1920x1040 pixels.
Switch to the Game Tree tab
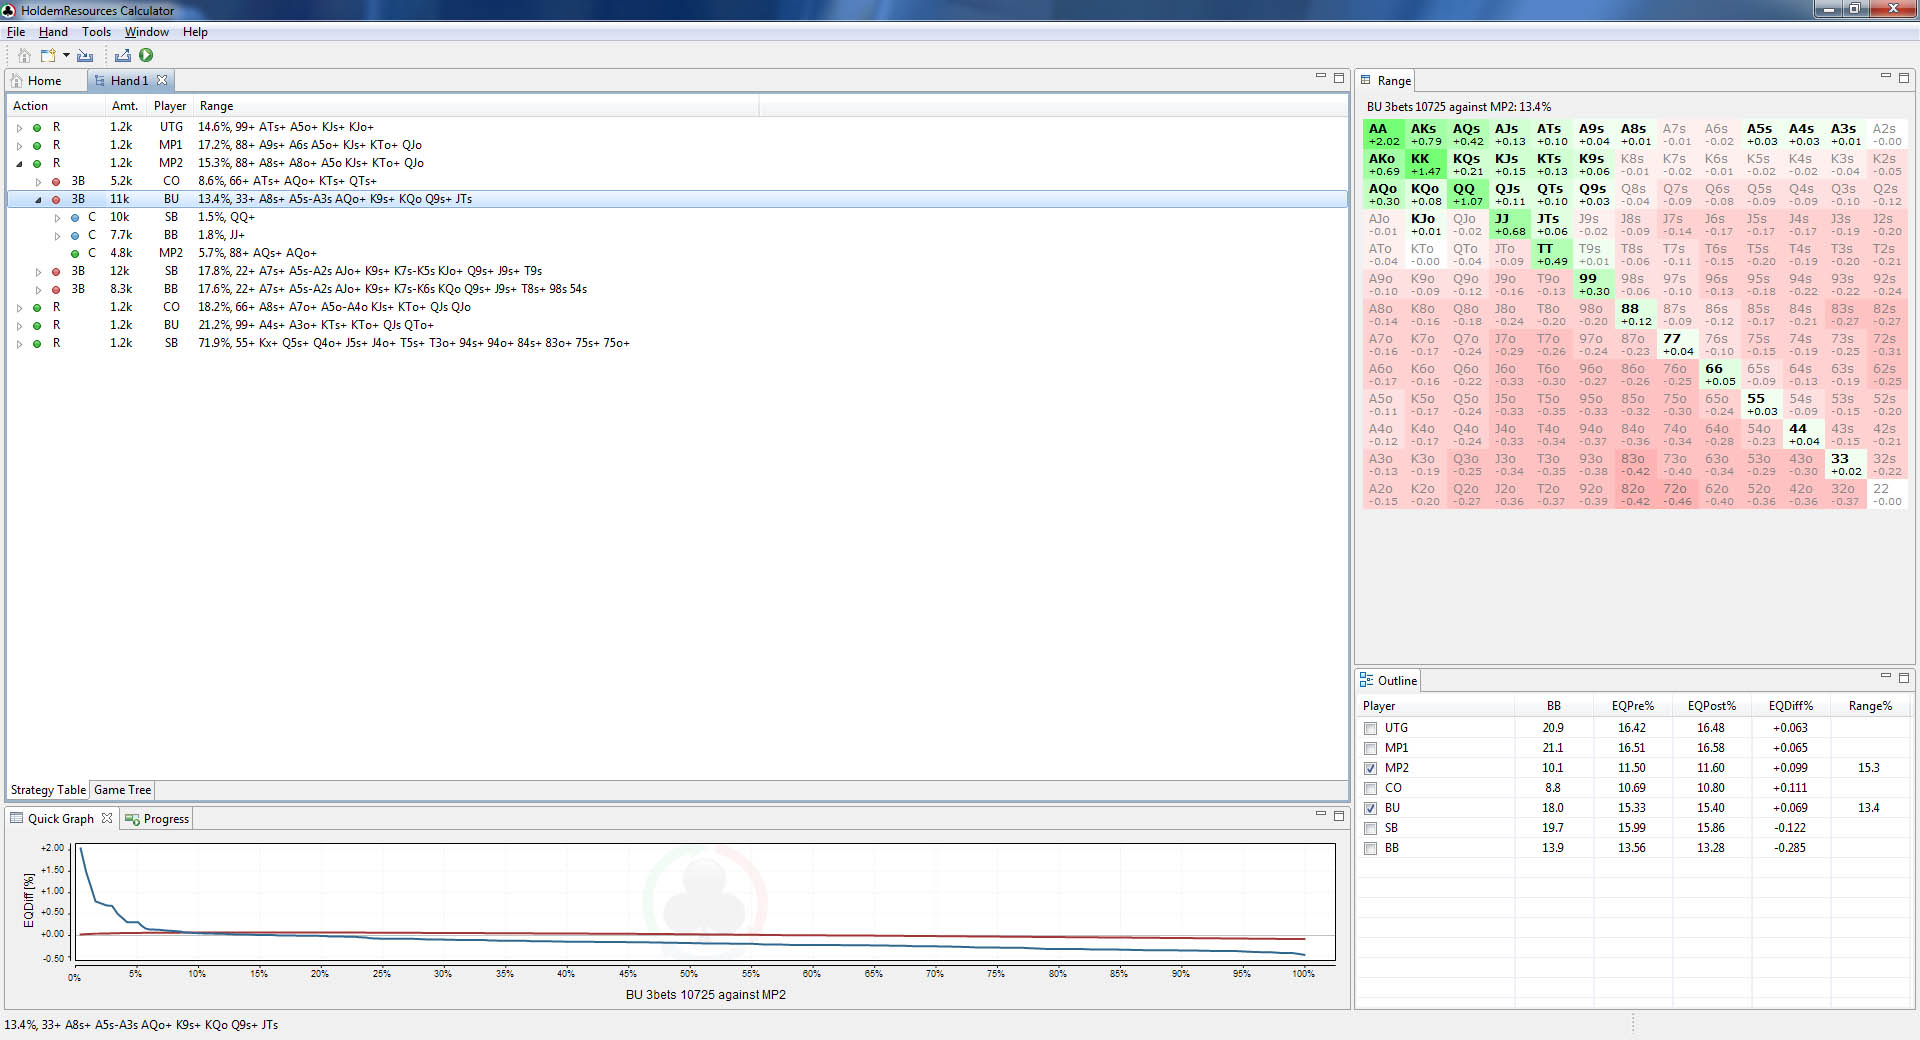tap(122, 790)
